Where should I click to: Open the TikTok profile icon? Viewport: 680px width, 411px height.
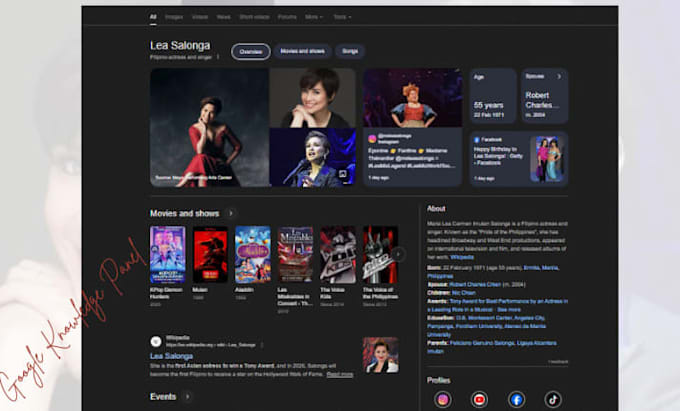pos(553,399)
